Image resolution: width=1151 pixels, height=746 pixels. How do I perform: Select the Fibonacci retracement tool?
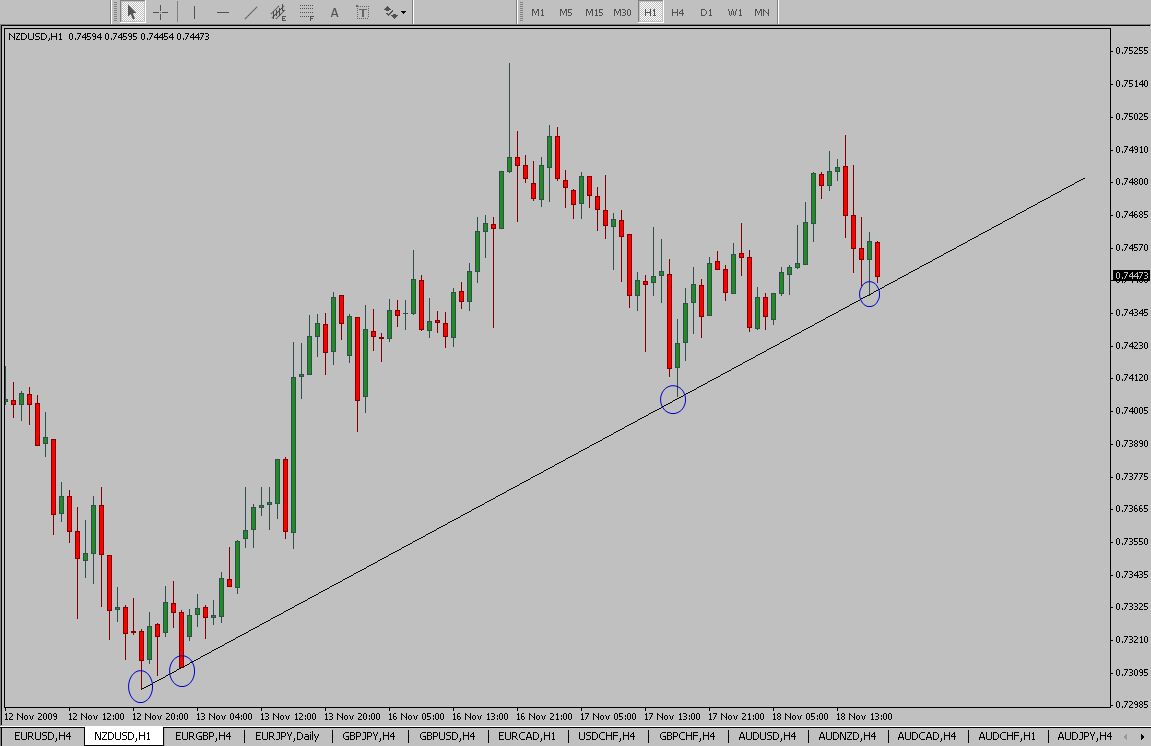coord(306,13)
